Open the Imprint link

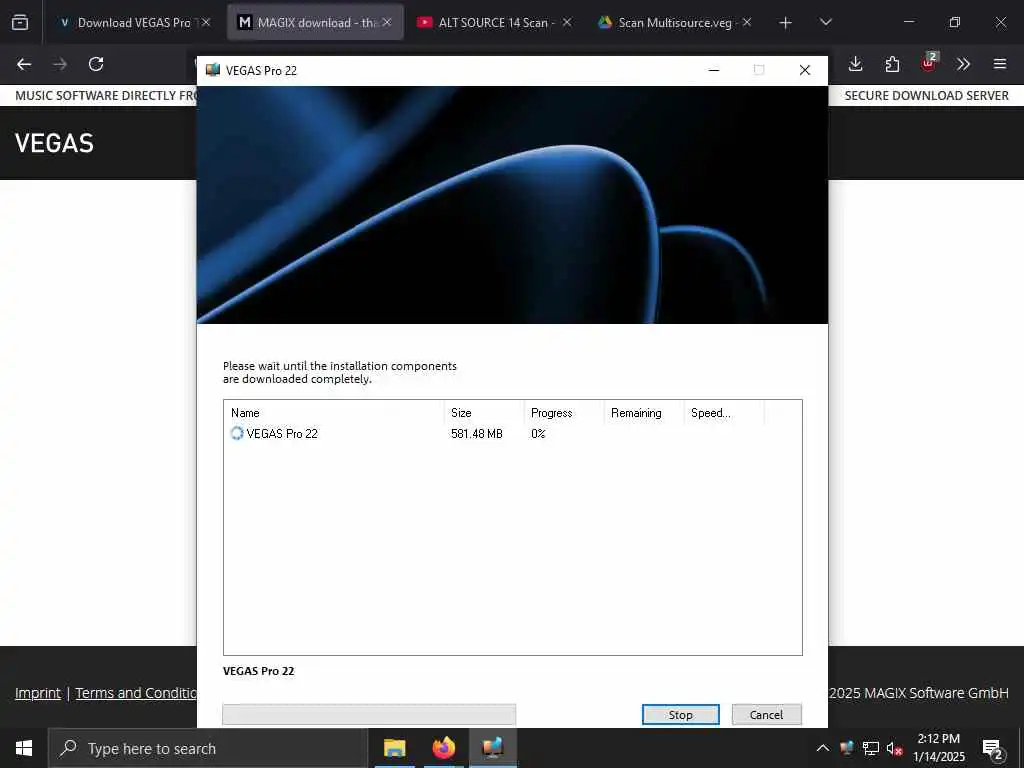pos(38,693)
